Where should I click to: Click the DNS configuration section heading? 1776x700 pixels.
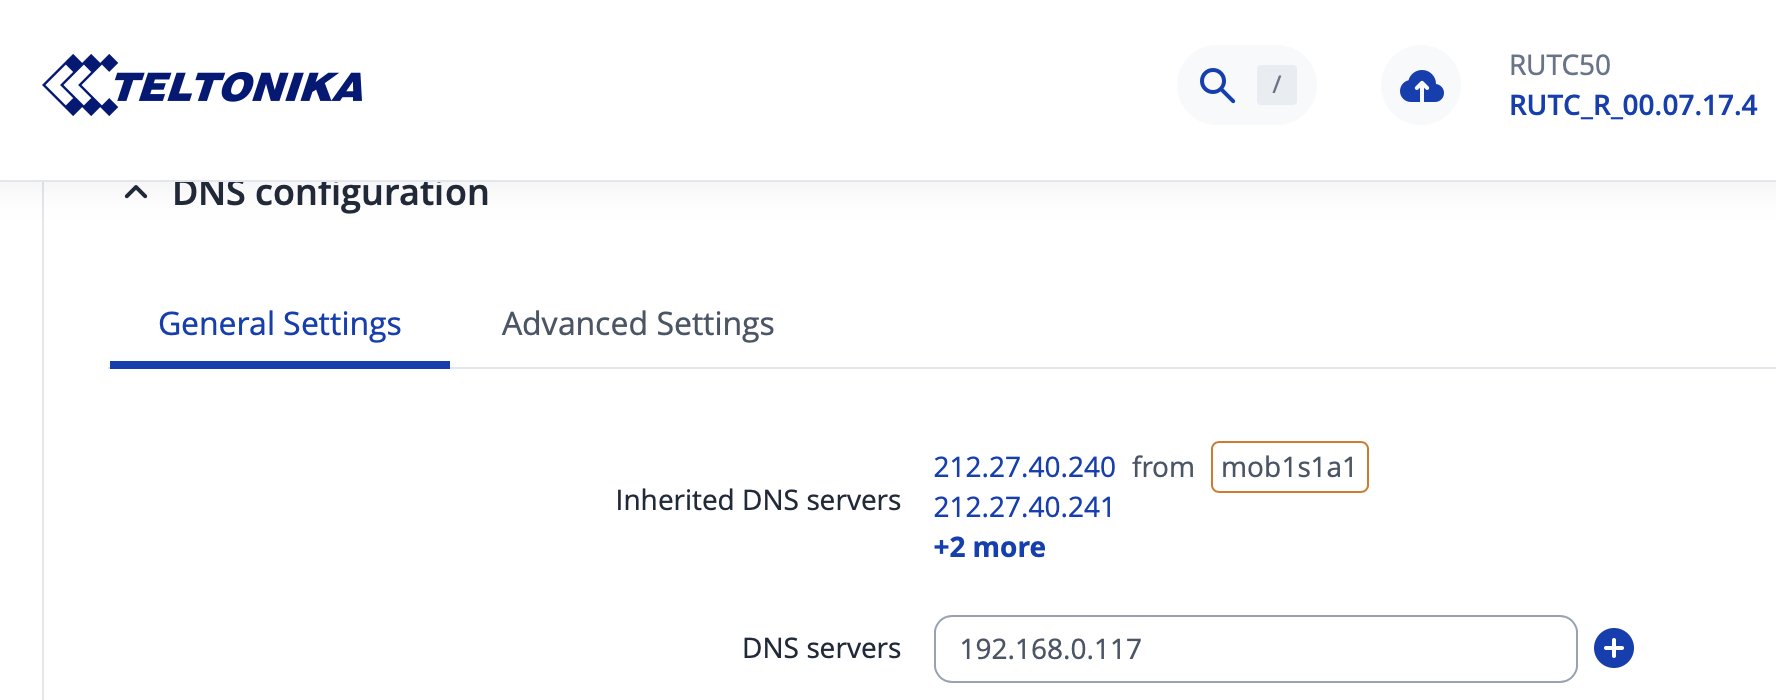(330, 194)
